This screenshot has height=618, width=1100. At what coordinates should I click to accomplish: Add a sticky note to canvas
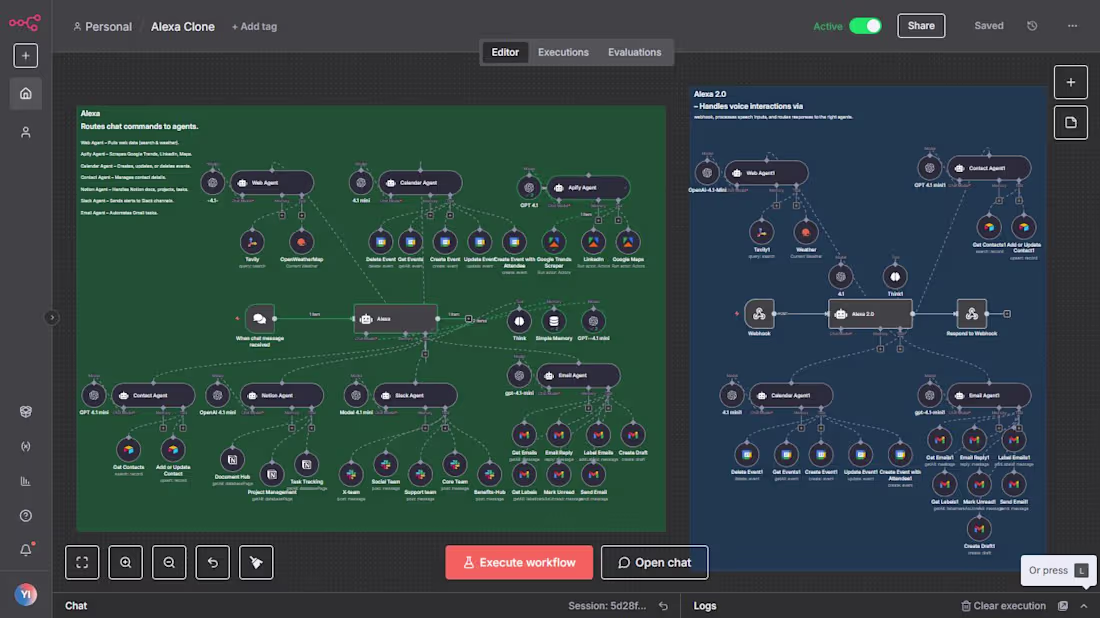pyautogui.click(x=1071, y=123)
